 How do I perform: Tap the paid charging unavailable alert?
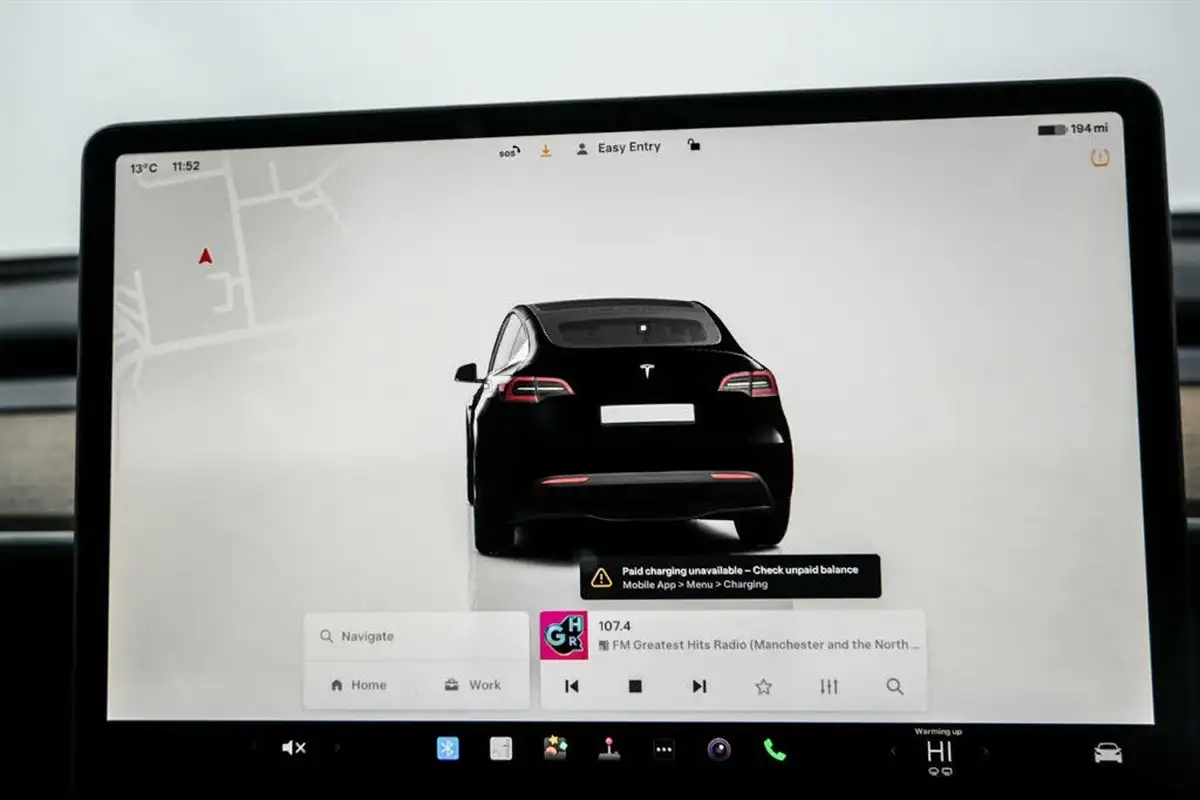[730, 577]
